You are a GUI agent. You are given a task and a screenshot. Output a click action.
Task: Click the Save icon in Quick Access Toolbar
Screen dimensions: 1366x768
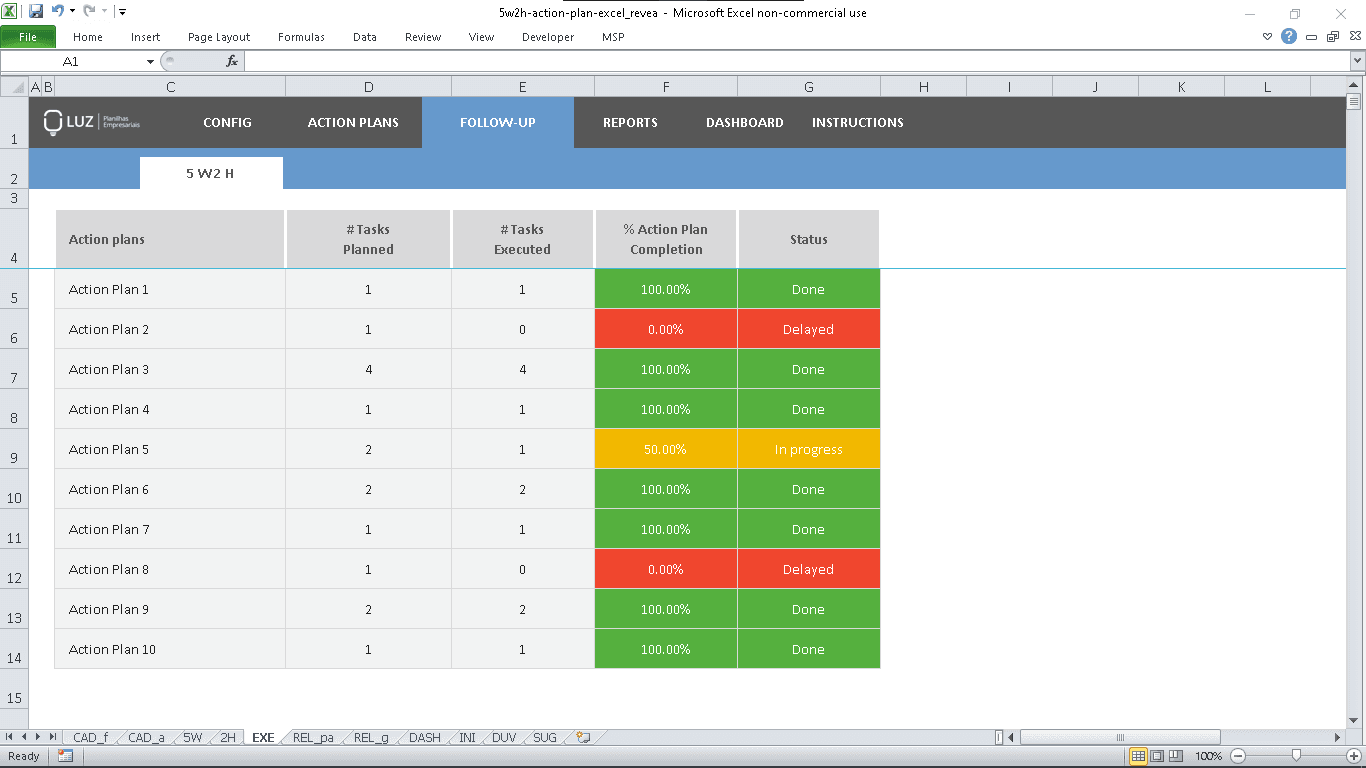[36, 12]
